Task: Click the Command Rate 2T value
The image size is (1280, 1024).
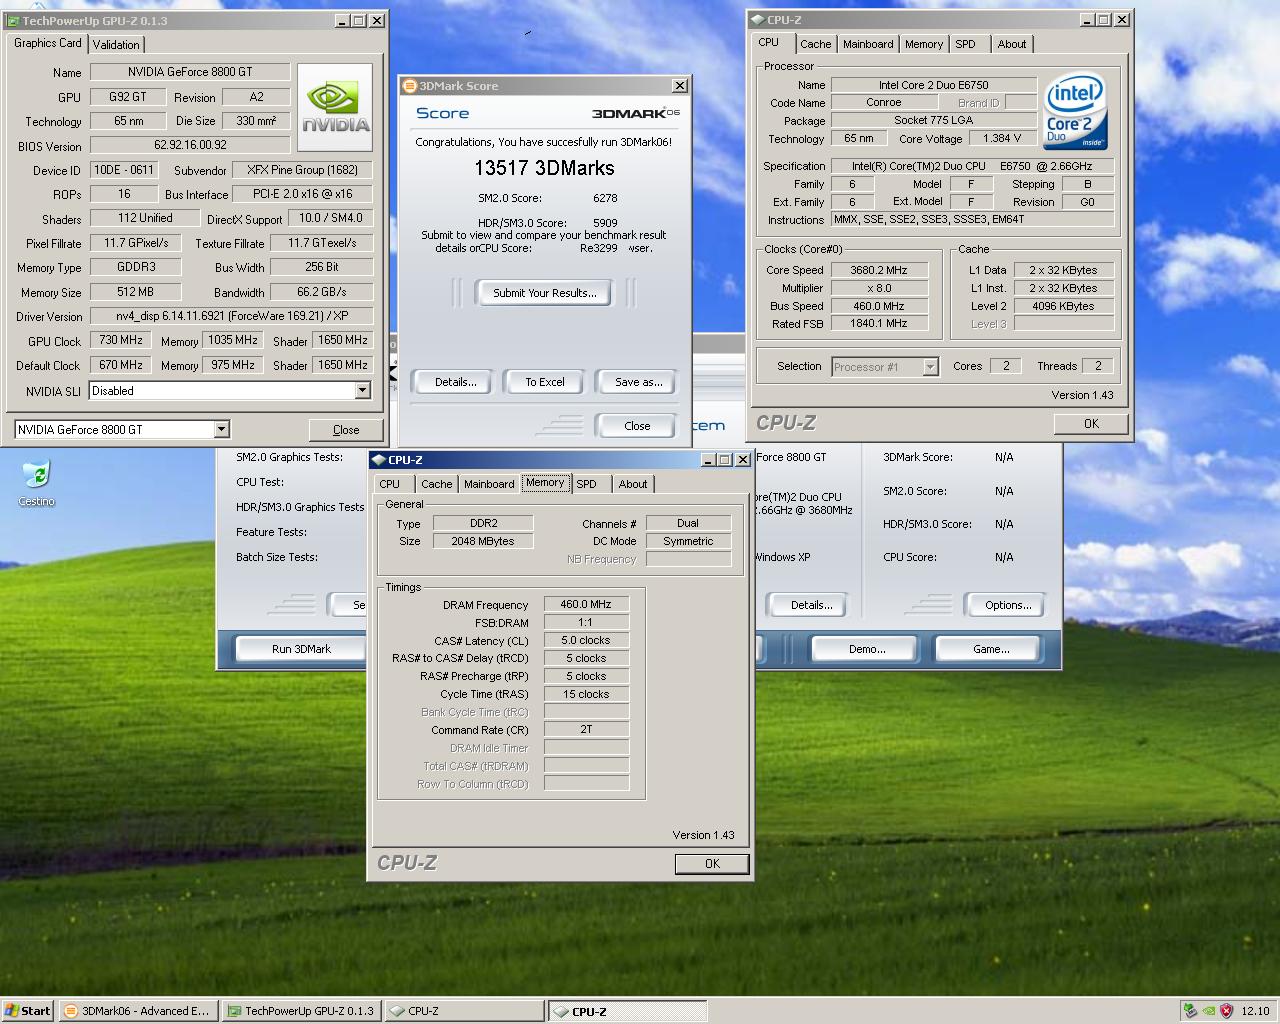Action: pyautogui.click(x=586, y=730)
